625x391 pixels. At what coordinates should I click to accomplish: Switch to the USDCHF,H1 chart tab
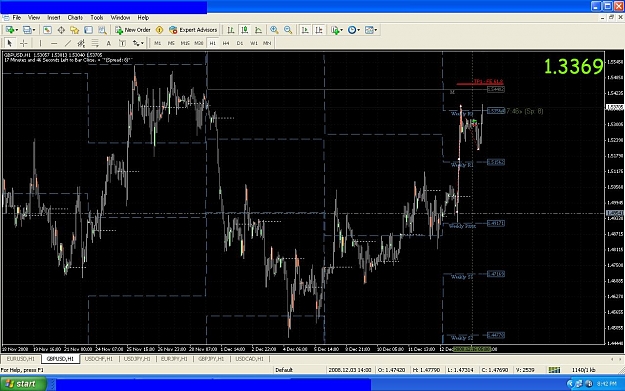point(99,359)
